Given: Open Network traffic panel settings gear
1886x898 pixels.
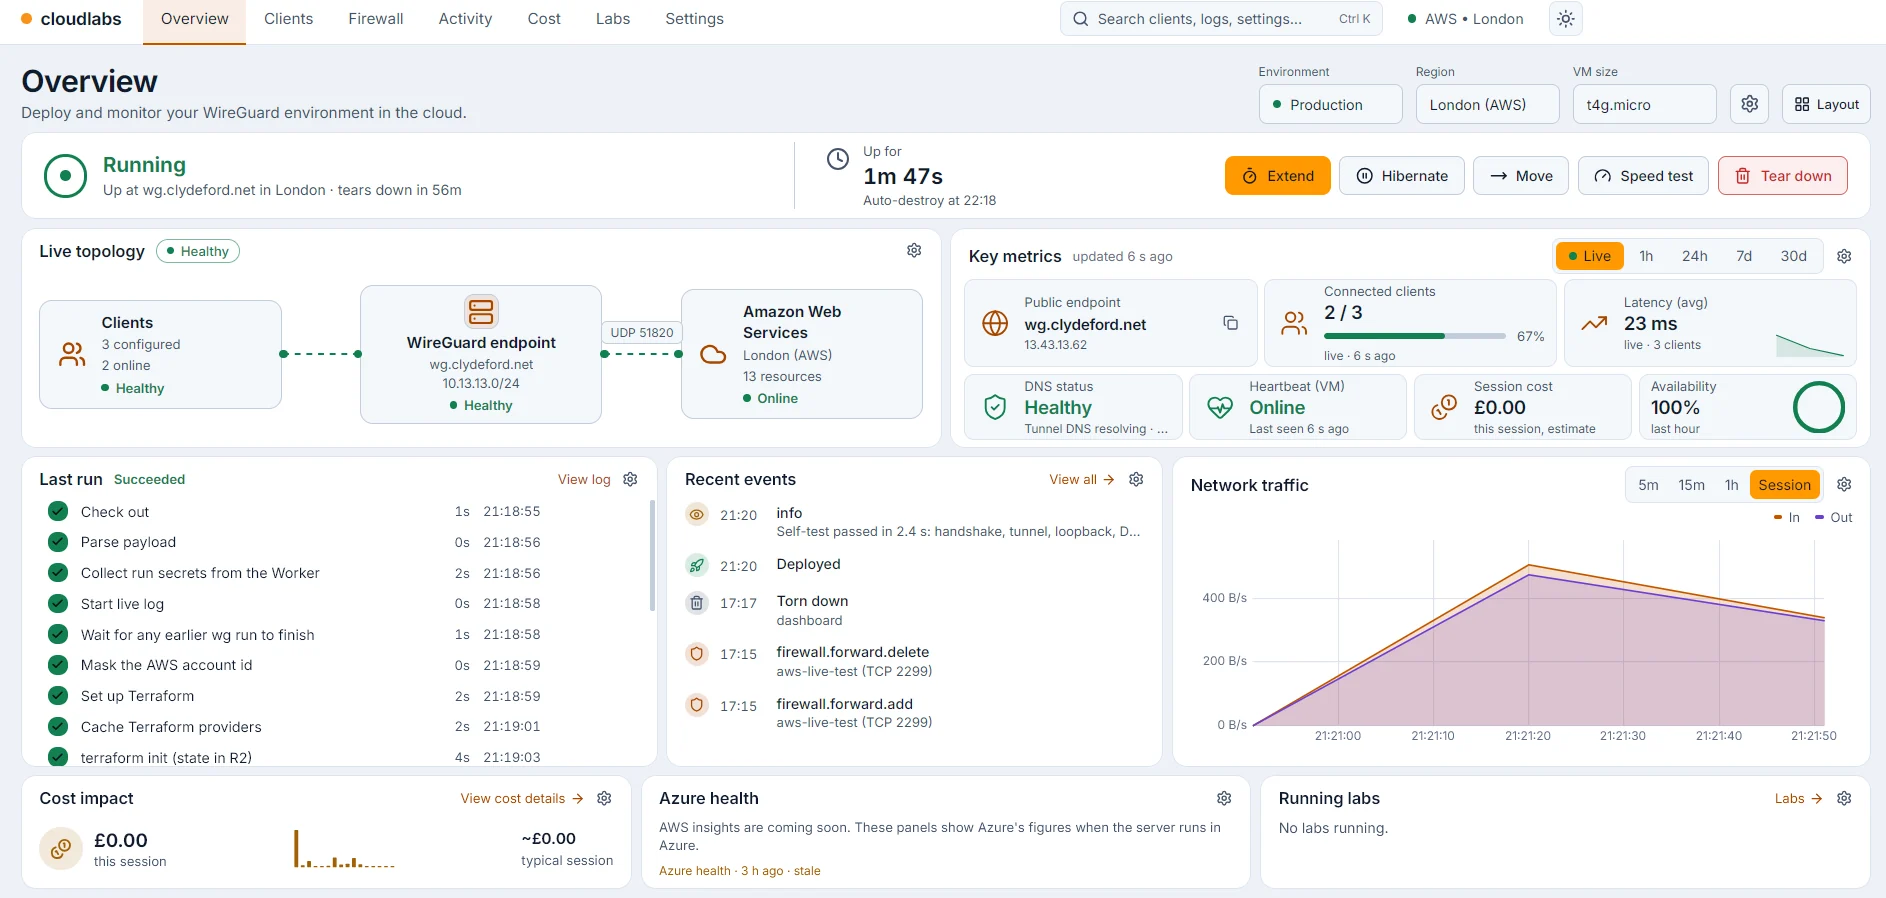Looking at the screenshot, I should pyautogui.click(x=1844, y=485).
